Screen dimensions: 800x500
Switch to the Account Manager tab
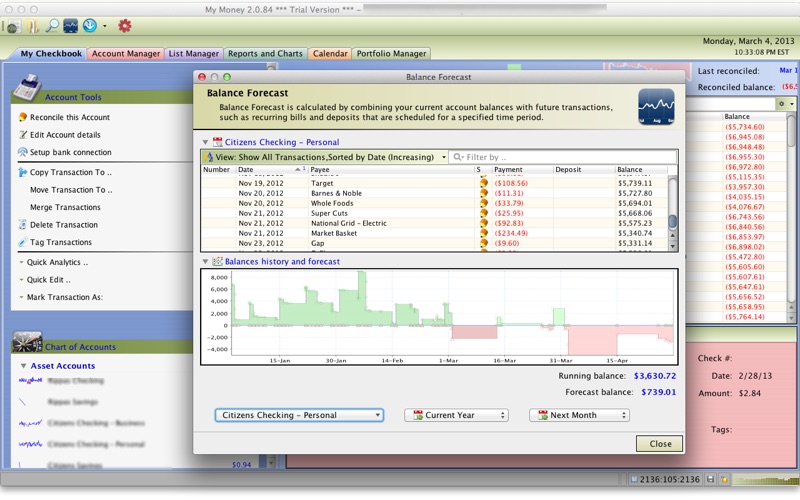point(126,53)
